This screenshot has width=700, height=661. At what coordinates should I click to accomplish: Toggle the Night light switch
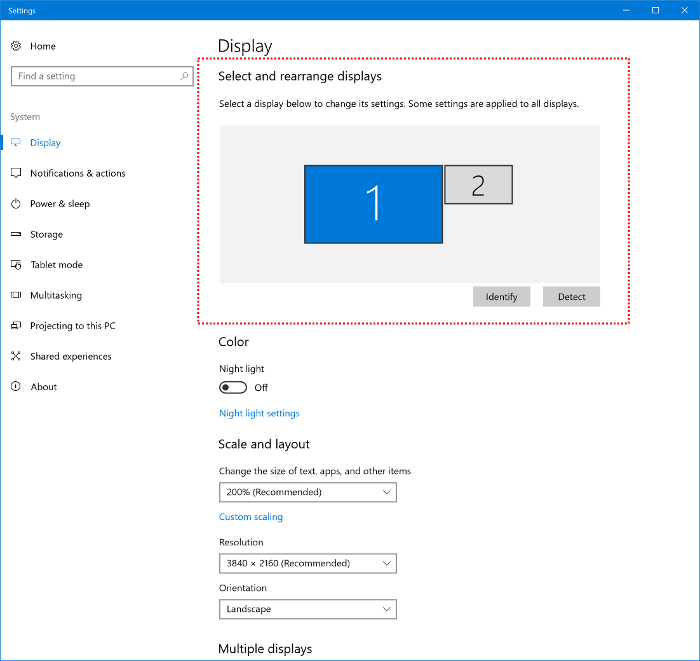pyautogui.click(x=233, y=388)
